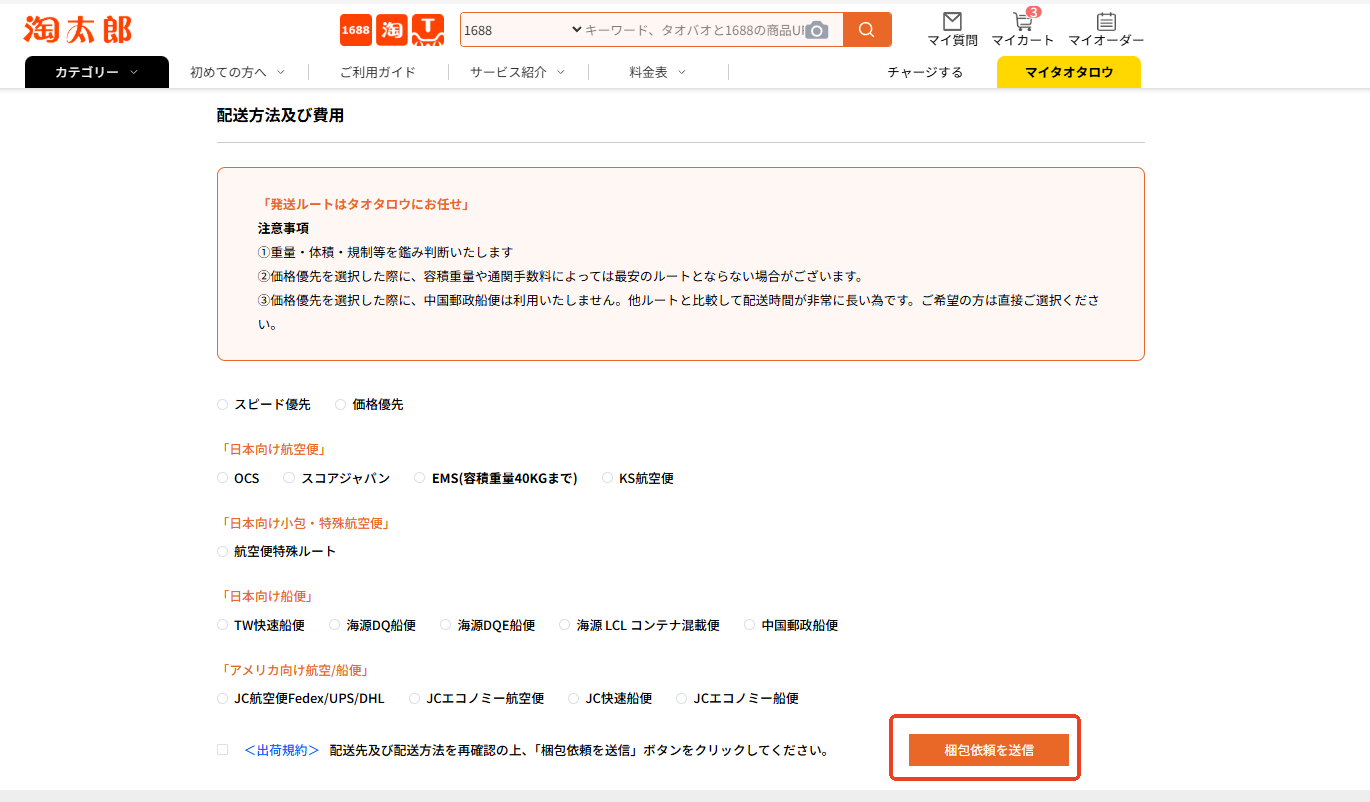Choose TW快速船便 option

pyautogui.click(x=223, y=625)
